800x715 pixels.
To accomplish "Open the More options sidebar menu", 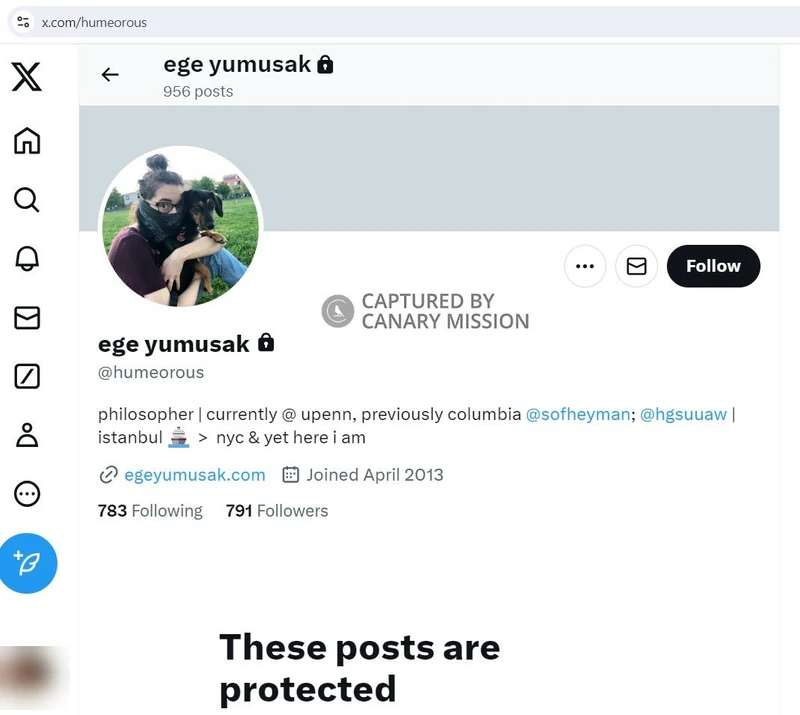I will click(26, 494).
